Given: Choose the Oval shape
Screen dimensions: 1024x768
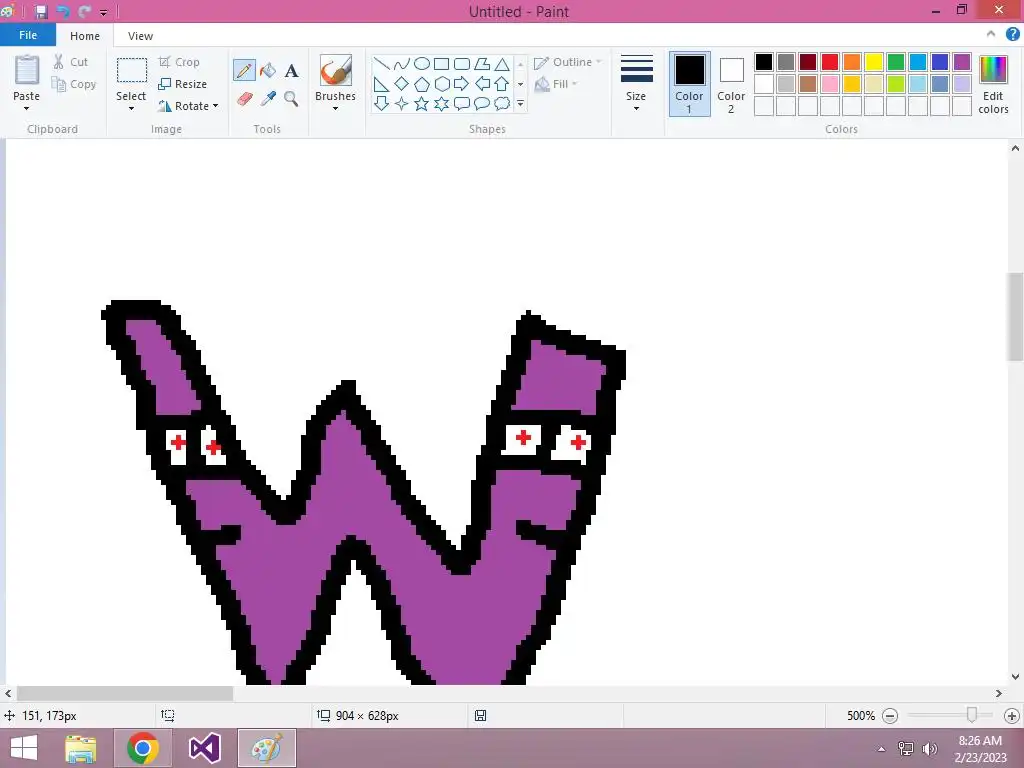Looking at the screenshot, I should click(x=422, y=63).
